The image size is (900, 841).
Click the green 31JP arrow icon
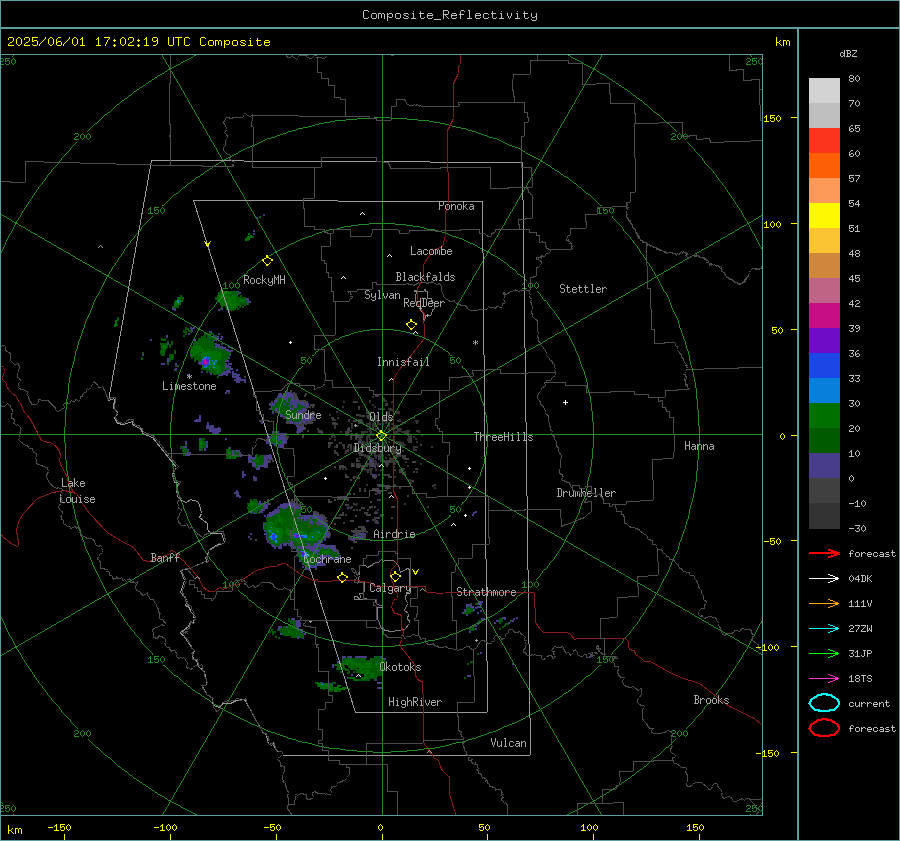click(x=824, y=653)
